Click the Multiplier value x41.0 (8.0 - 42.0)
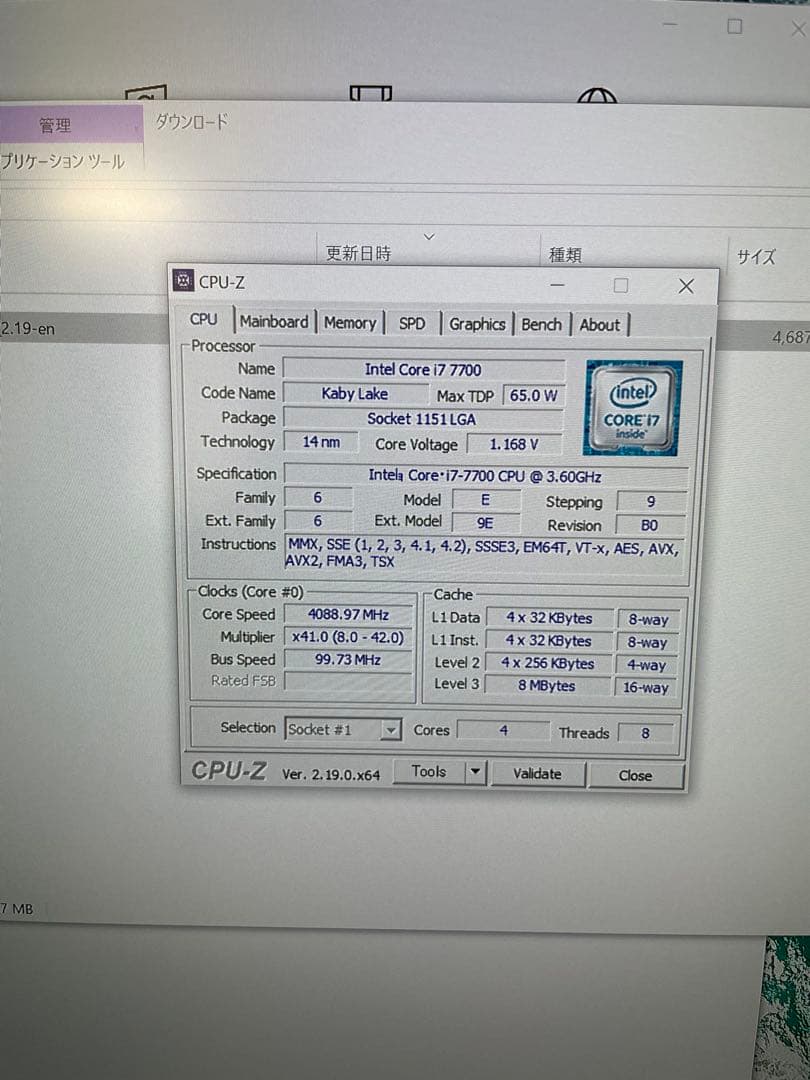This screenshot has height=1080, width=810. (348, 637)
